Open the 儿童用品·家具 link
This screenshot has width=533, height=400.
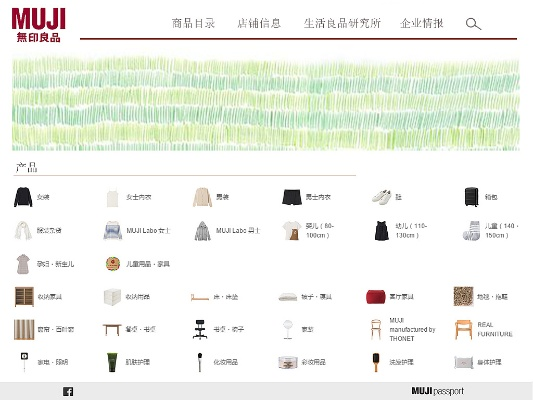click(x=148, y=264)
